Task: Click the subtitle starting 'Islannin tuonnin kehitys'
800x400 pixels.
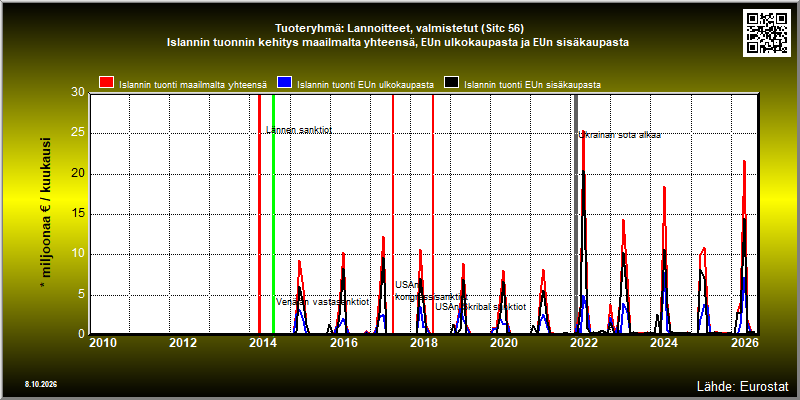Action: (x=398, y=43)
